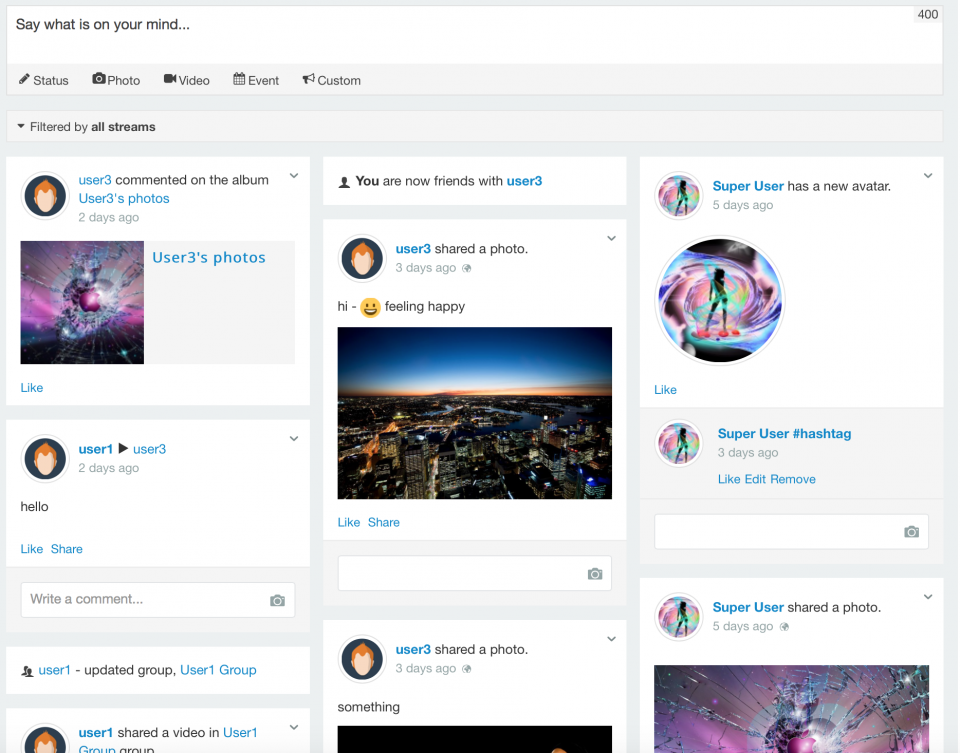
Task: Click privacy globe on Super User shared photo
Action: (x=784, y=626)
